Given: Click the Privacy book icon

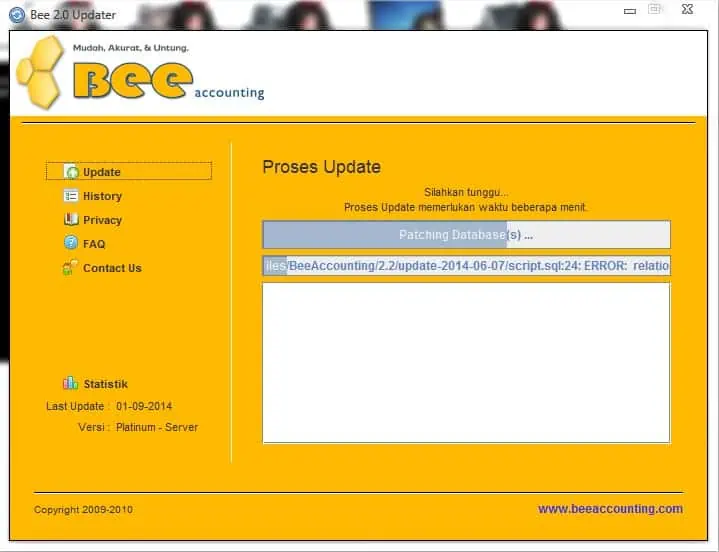Looking at the screenshot, I should 71,220.
